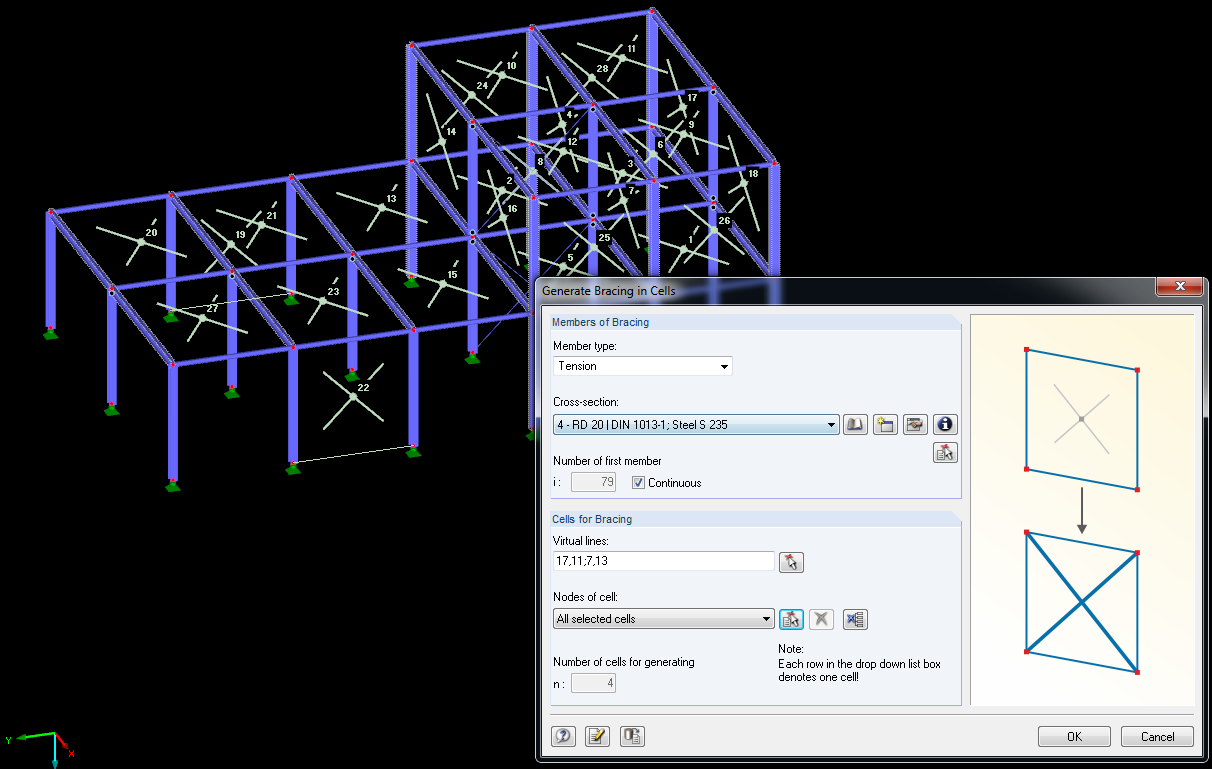Close the Generate Bracing in Cells dialog
The height and width of the screenshot is (769, 1212).
[x=1179, y=288]
